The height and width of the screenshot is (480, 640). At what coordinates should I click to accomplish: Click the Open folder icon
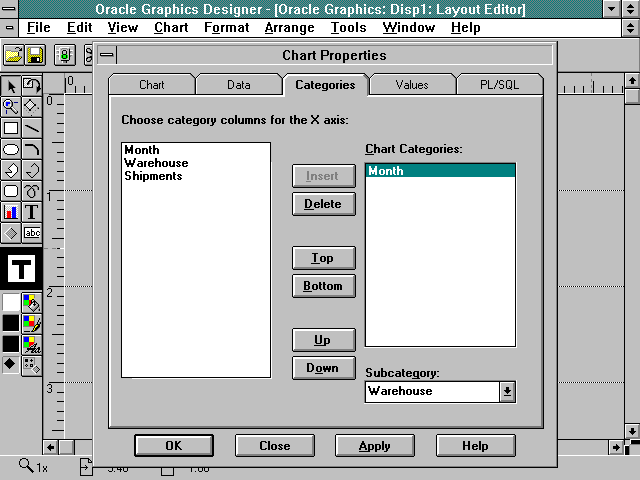14,54
